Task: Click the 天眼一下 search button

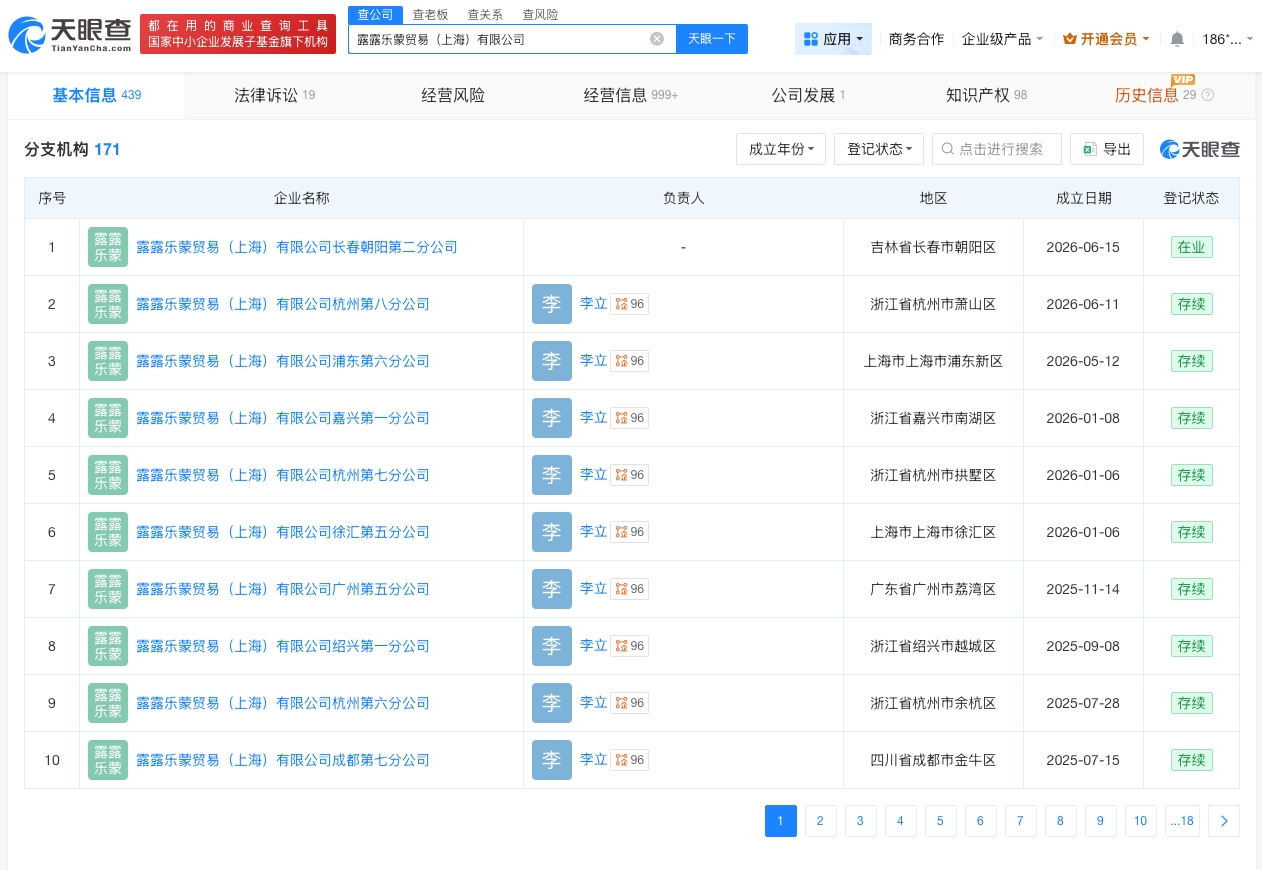Action: [712, 39]
